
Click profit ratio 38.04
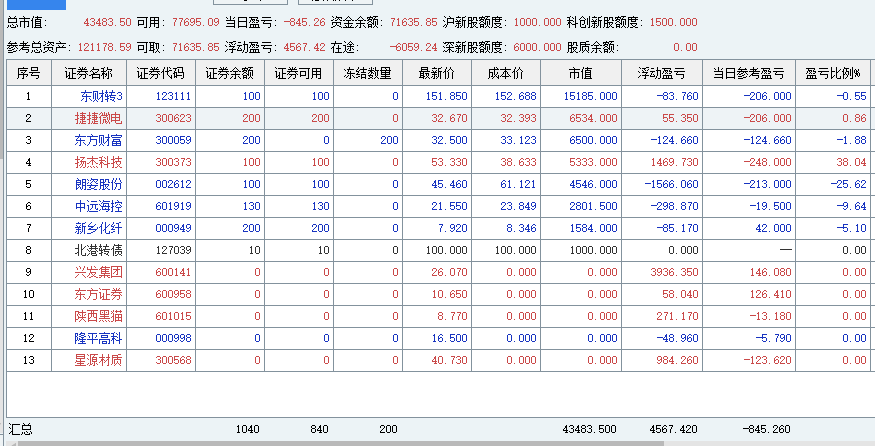[852, 162]
